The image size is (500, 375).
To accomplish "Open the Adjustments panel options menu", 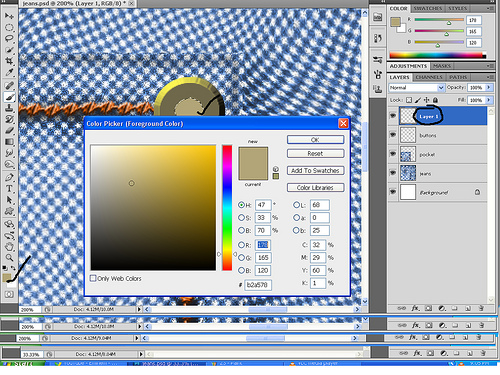I will pyautogui.click(x=490, y=66).
